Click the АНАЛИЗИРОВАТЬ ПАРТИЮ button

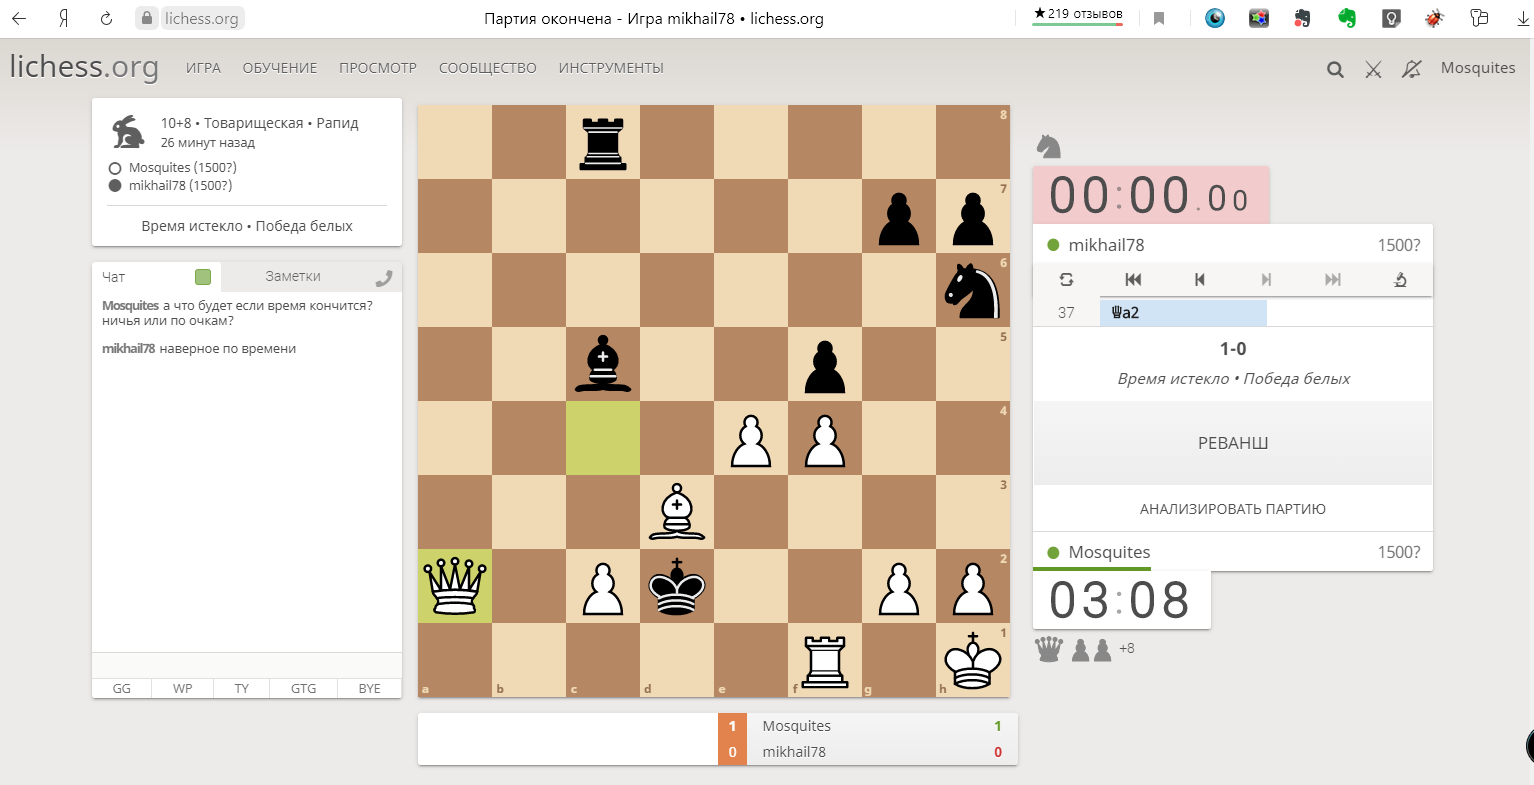[1233, 509]
